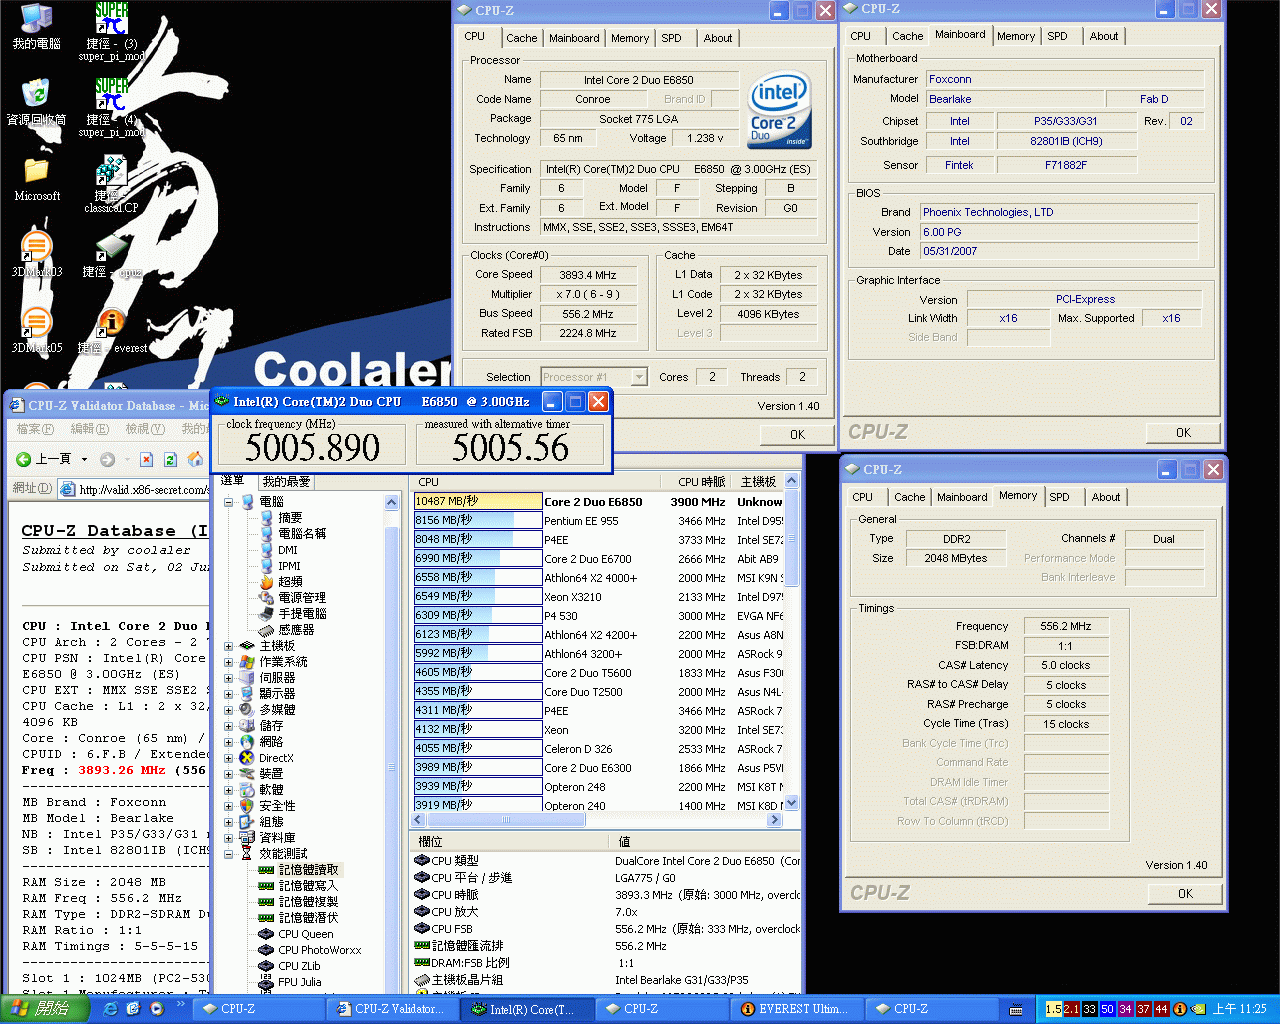Click the Back arrow in Internet Explorer

coord(24,459)
